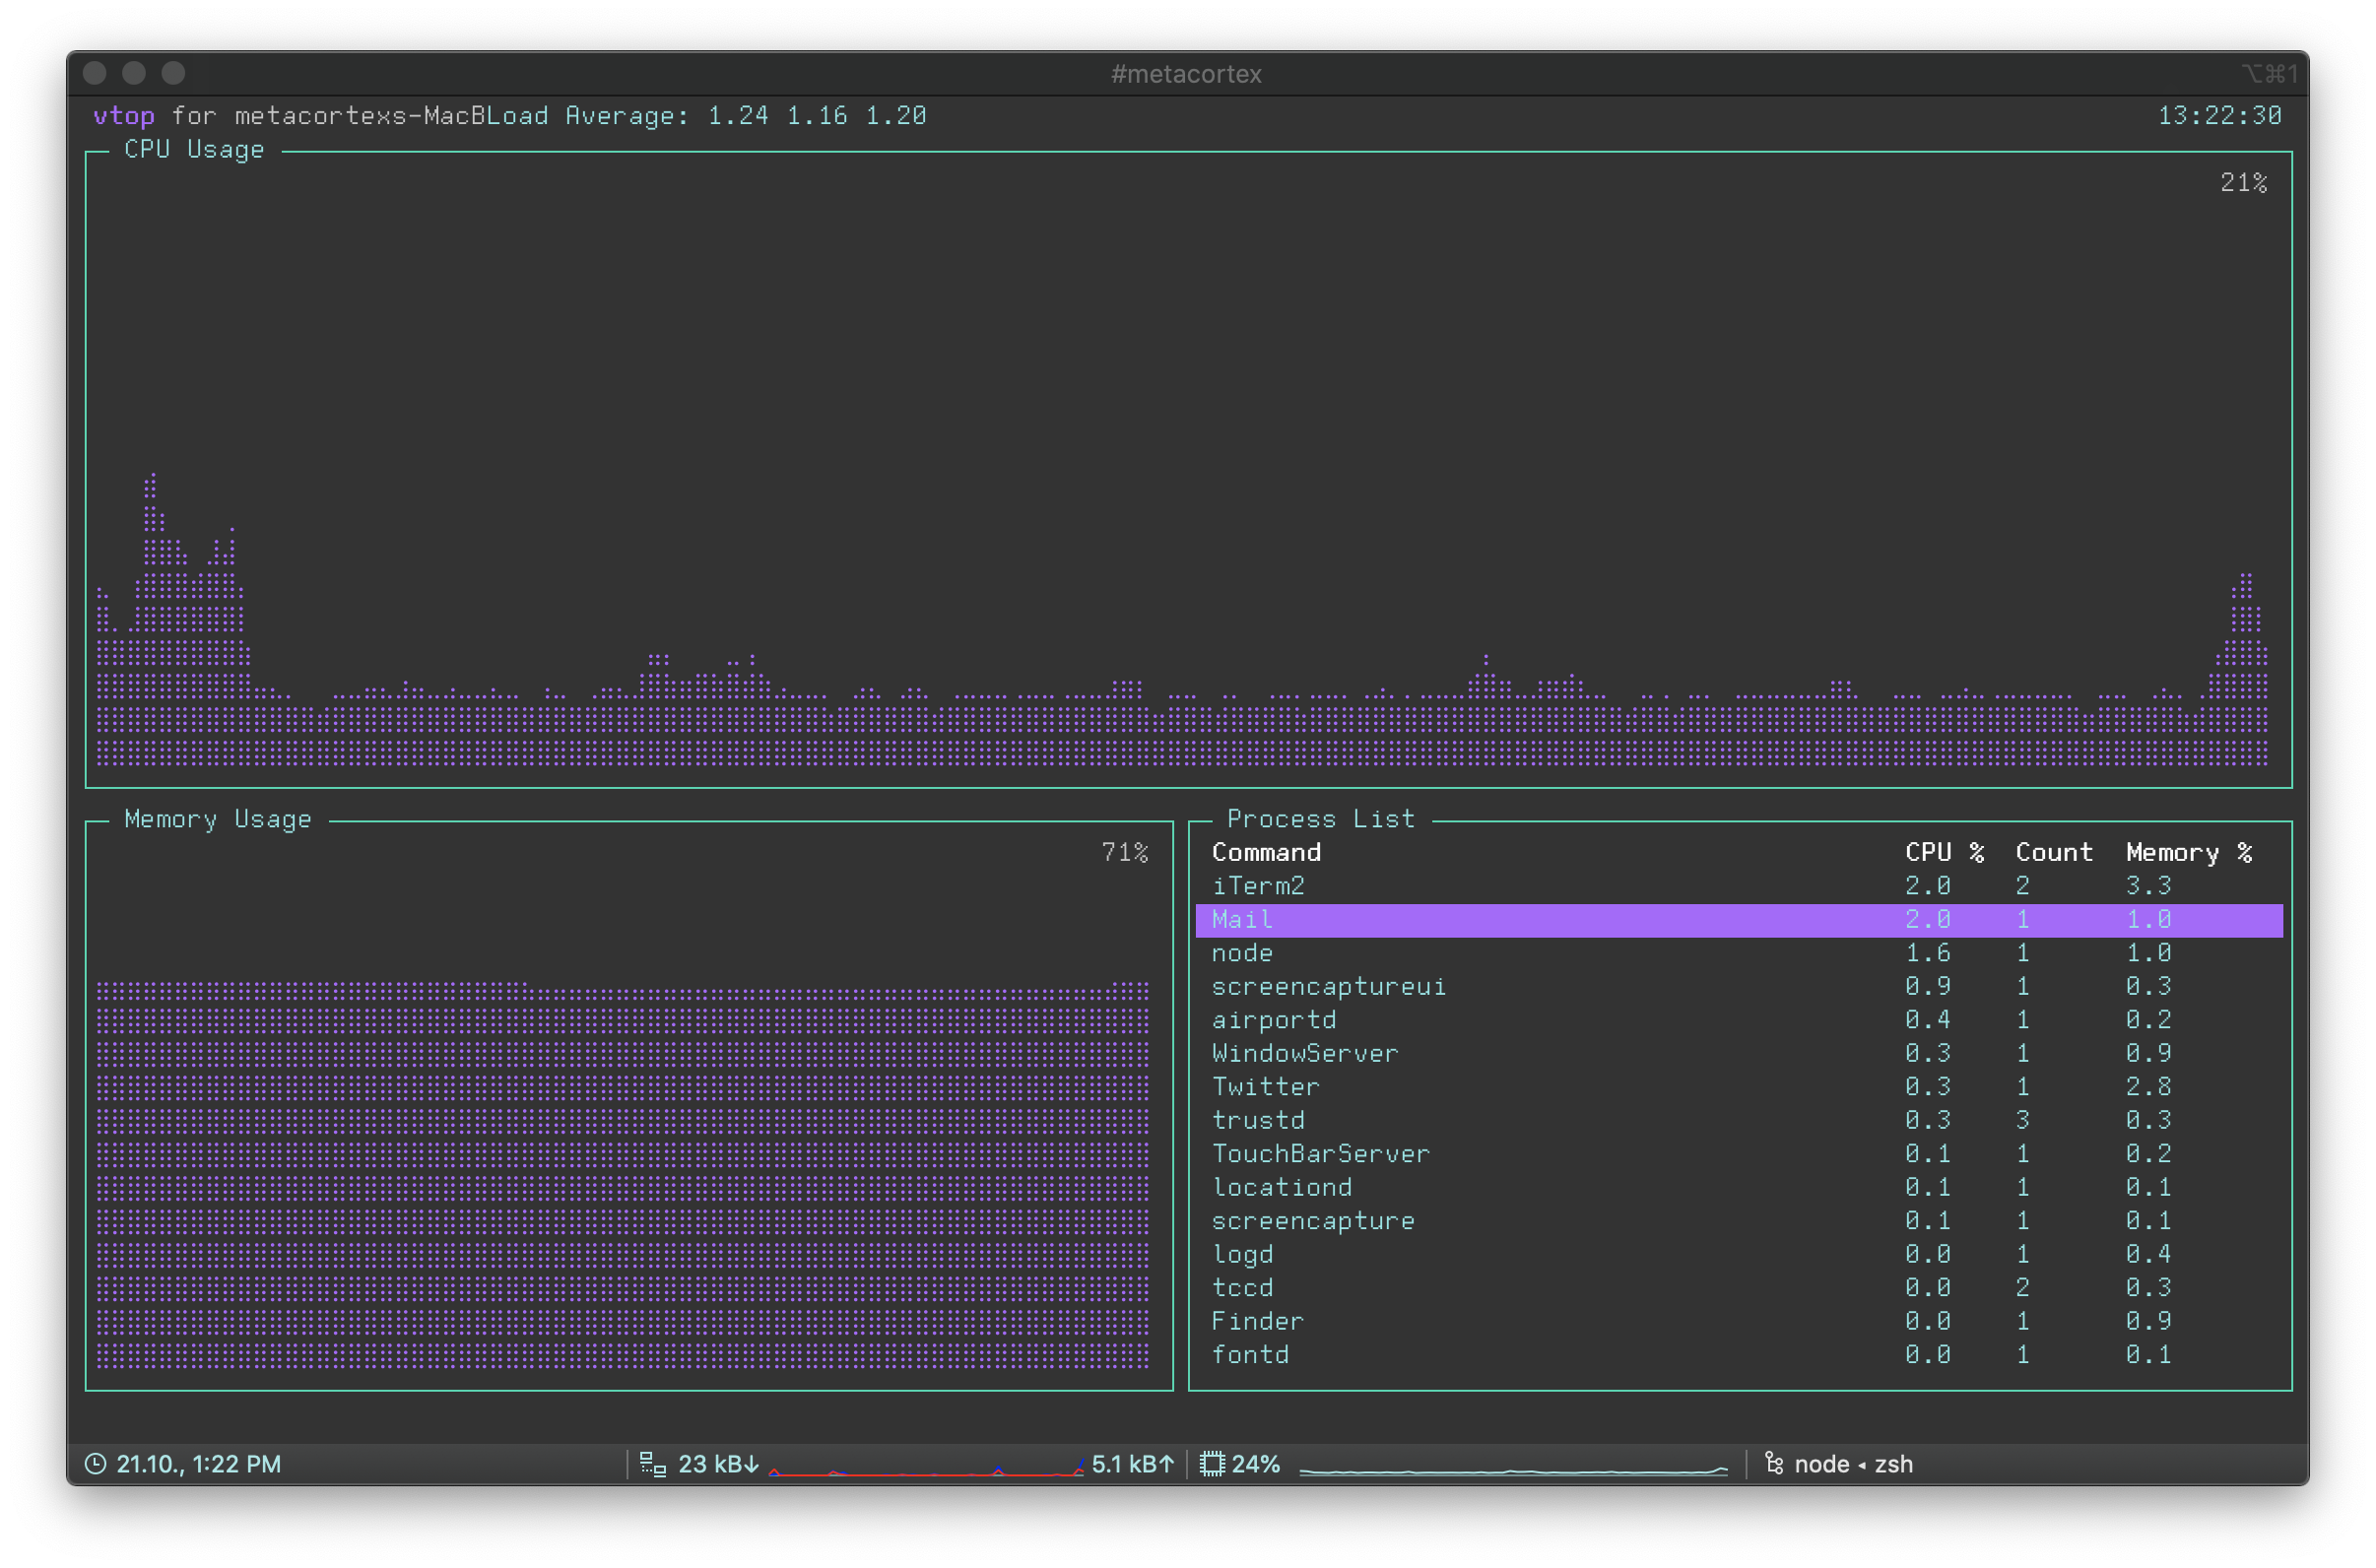Click the CPU history sparkline in status bar
This screenshot has height=1568, width=2376.
coord(1513,1469)
